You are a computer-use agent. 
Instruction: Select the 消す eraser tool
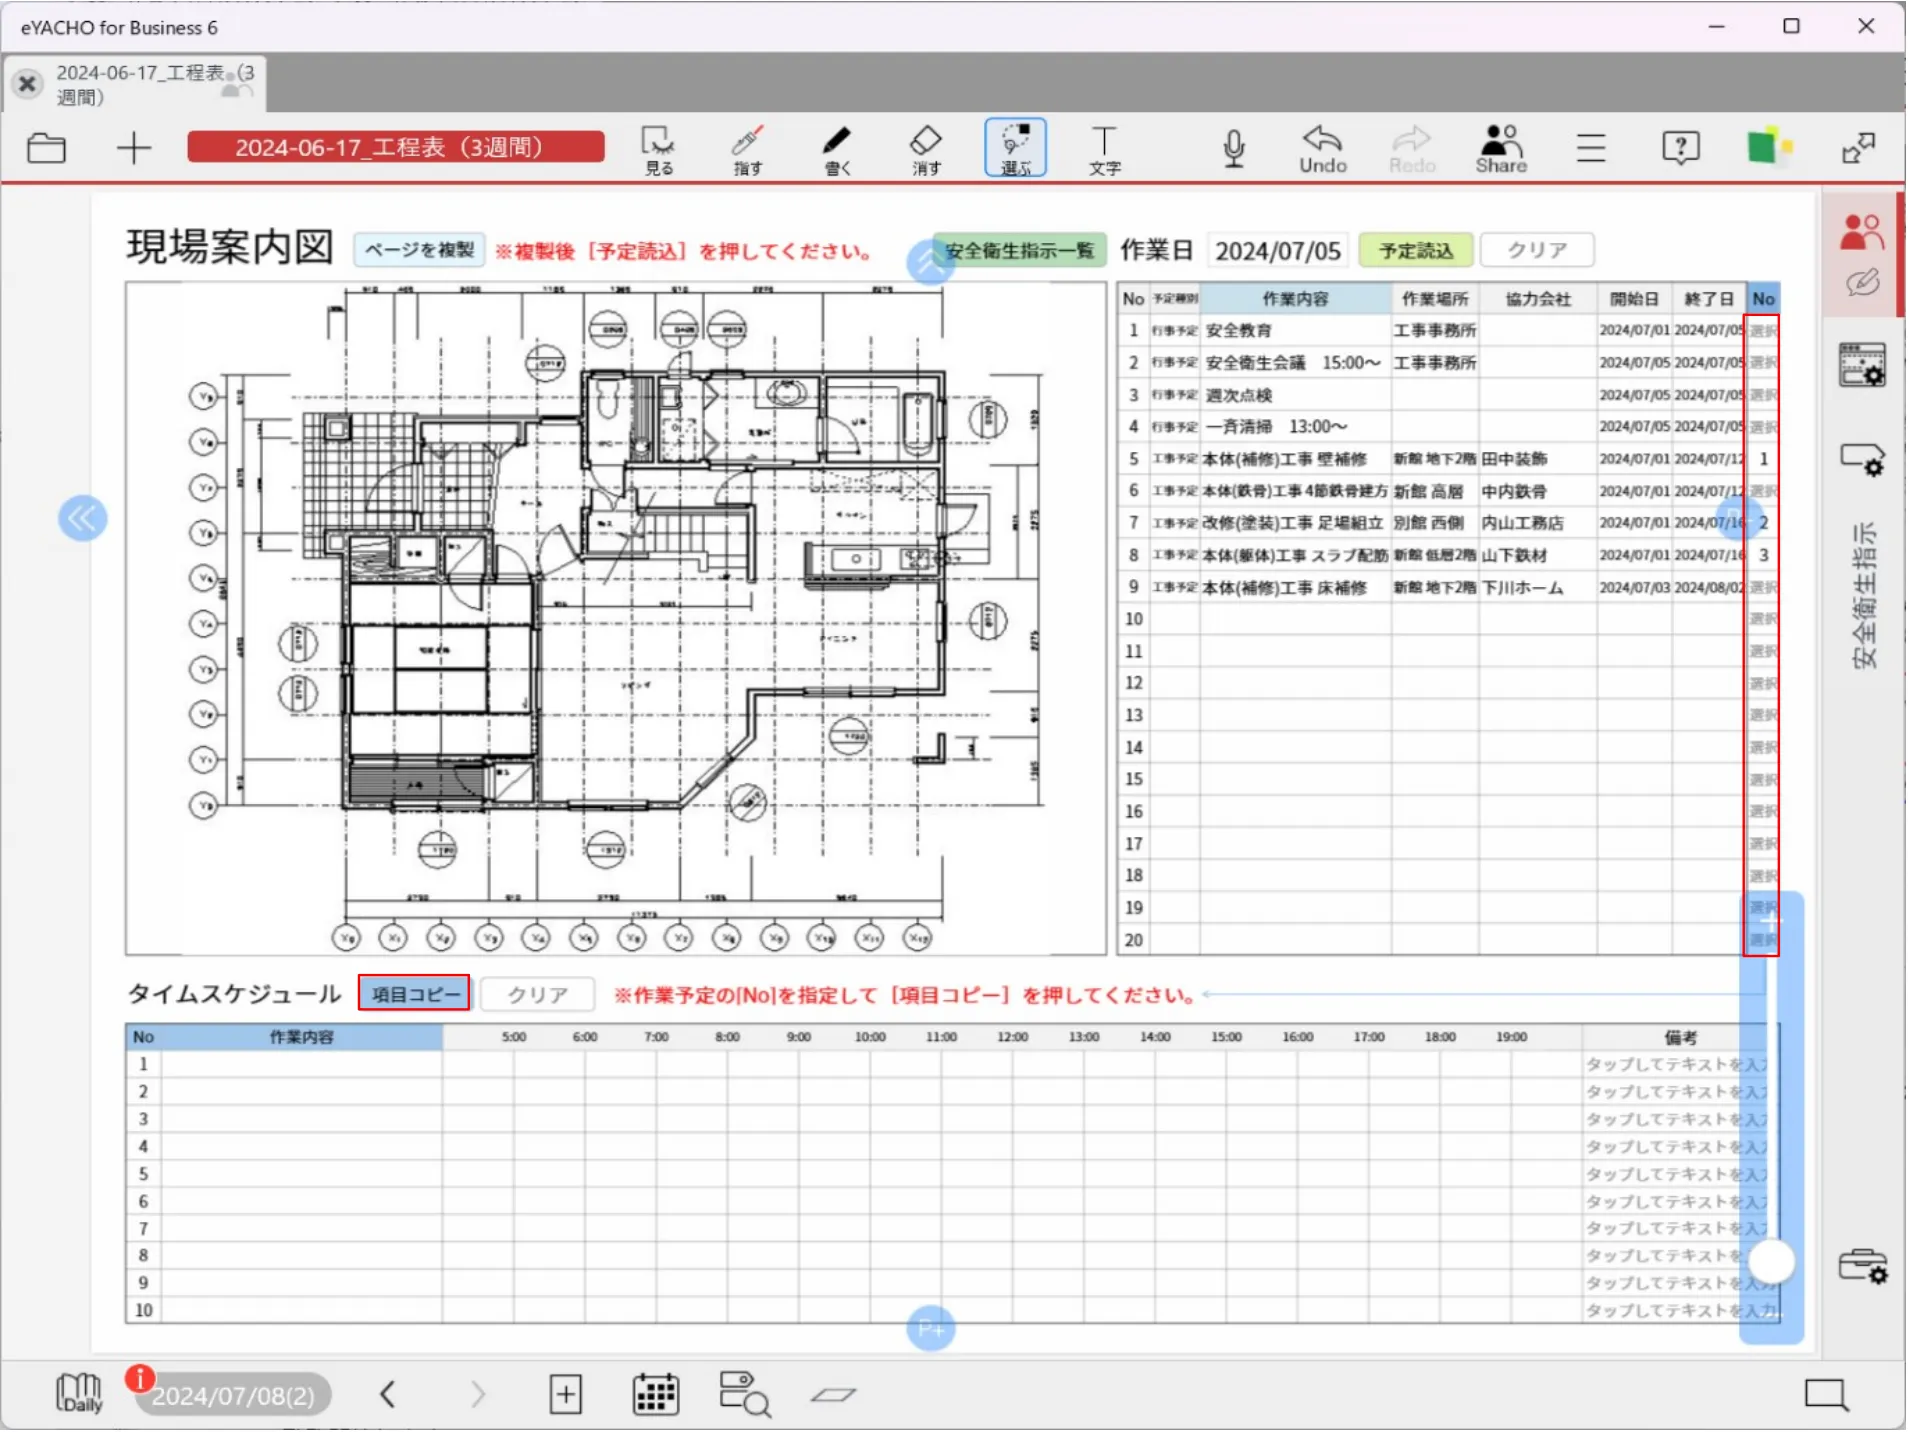point(926,149)
